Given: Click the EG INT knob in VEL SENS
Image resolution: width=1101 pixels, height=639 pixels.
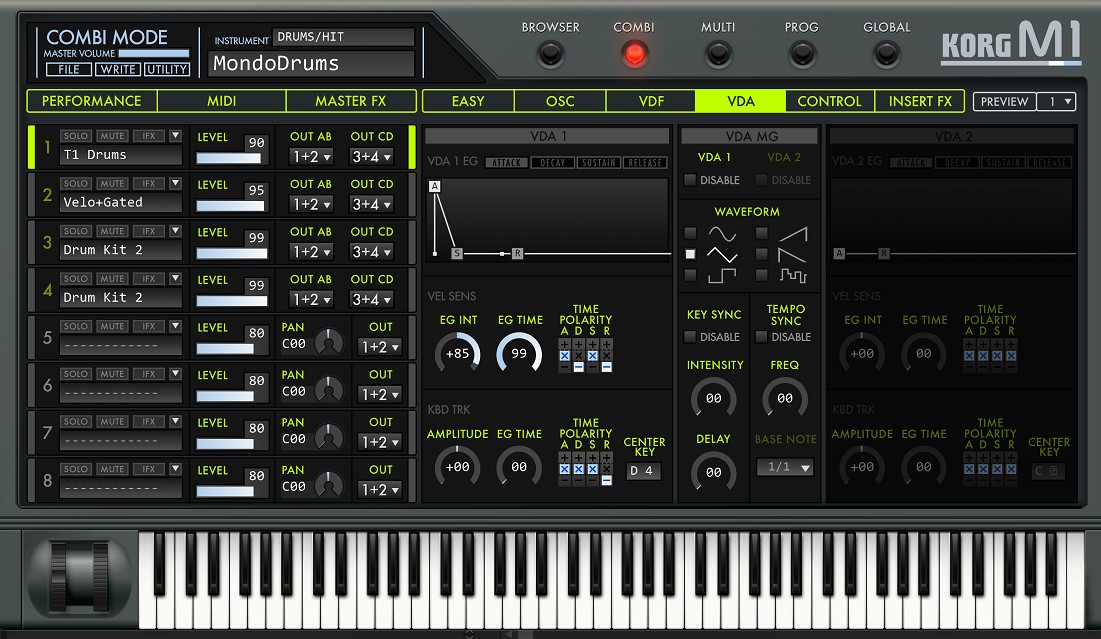Looking at the screenshot, I should click(457, 353).
